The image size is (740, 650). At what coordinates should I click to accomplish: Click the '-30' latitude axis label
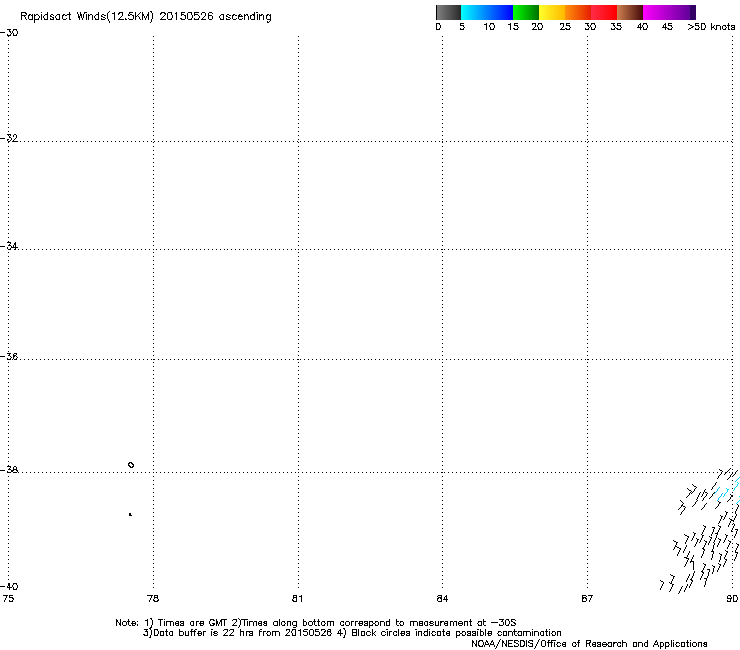click(9, 33)
